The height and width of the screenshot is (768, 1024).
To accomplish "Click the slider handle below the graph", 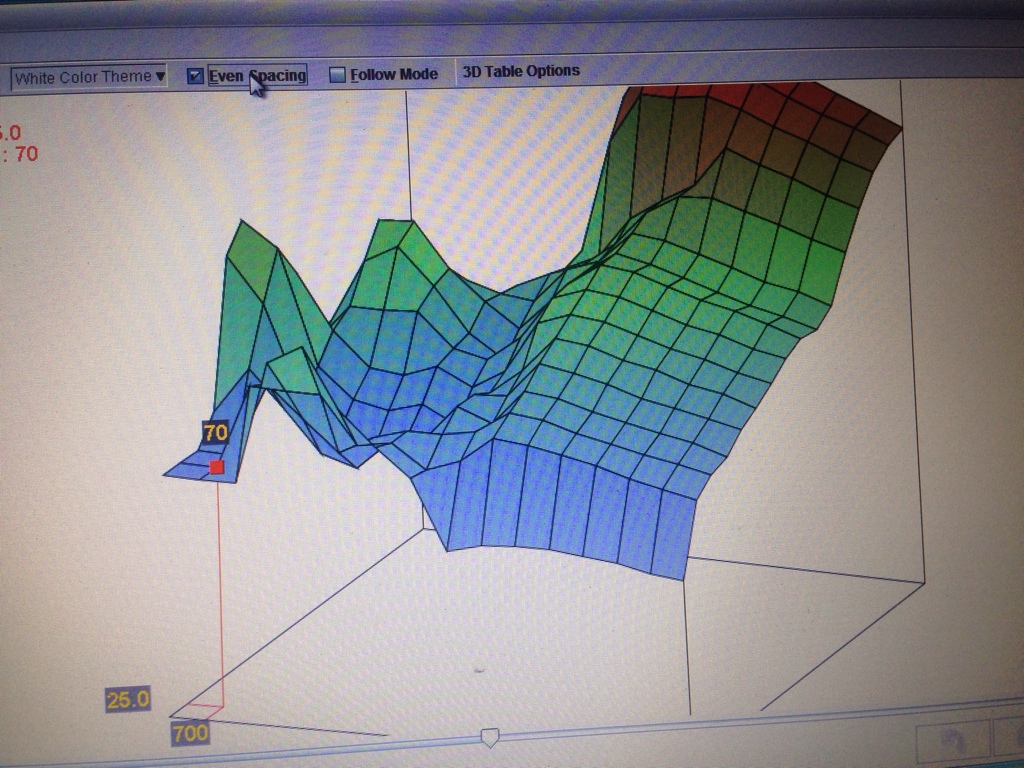I will click(490, 738).
